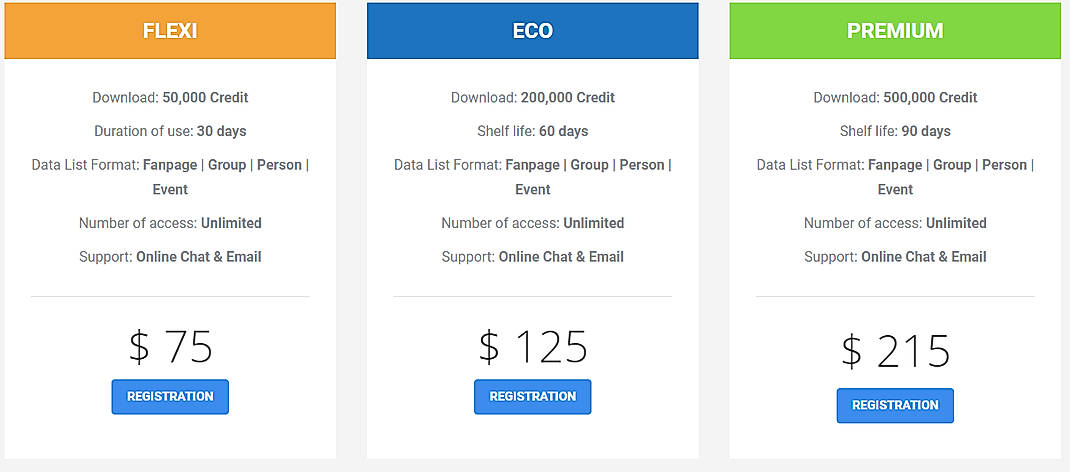Screen dimensions: 1070x472
Task: Click 'Number of access: Unlimited' in FLEXI card
Action: pyautogui.click(x=170, y=223)
